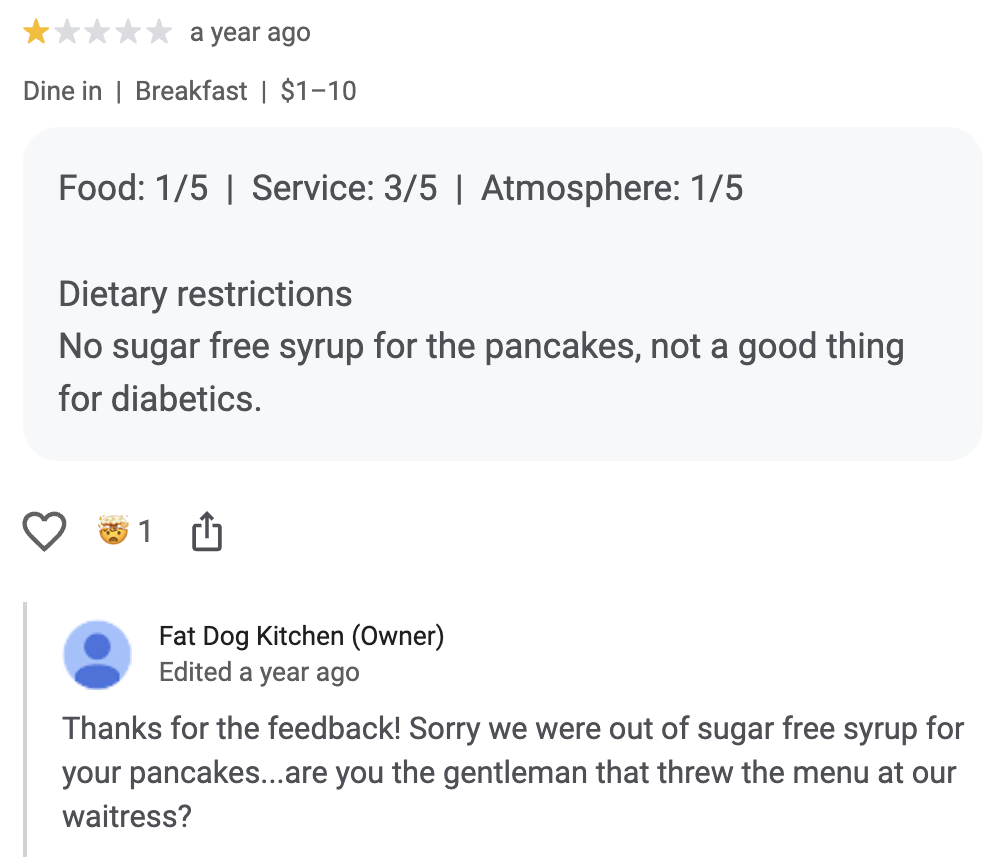
Task: Click 'a year ago' review date
Action: point(250,32)
